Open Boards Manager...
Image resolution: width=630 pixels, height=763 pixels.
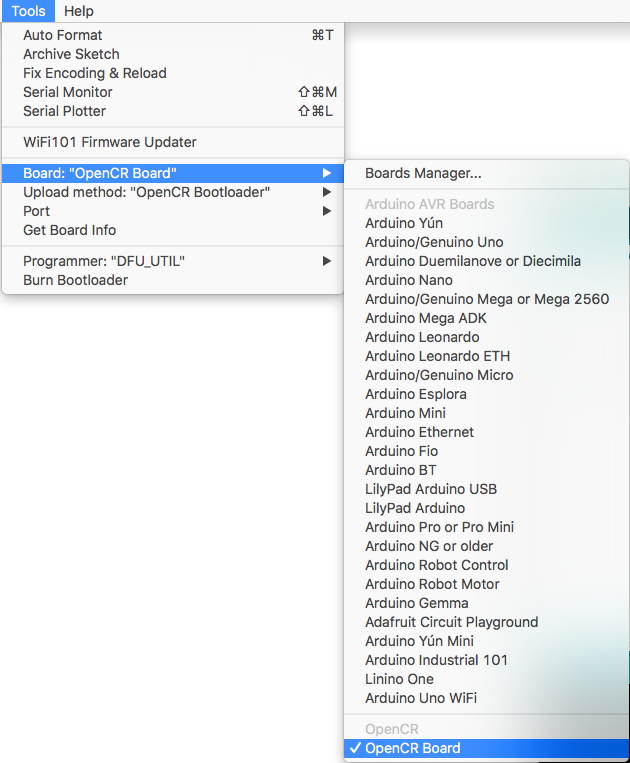tap(486, 173)
